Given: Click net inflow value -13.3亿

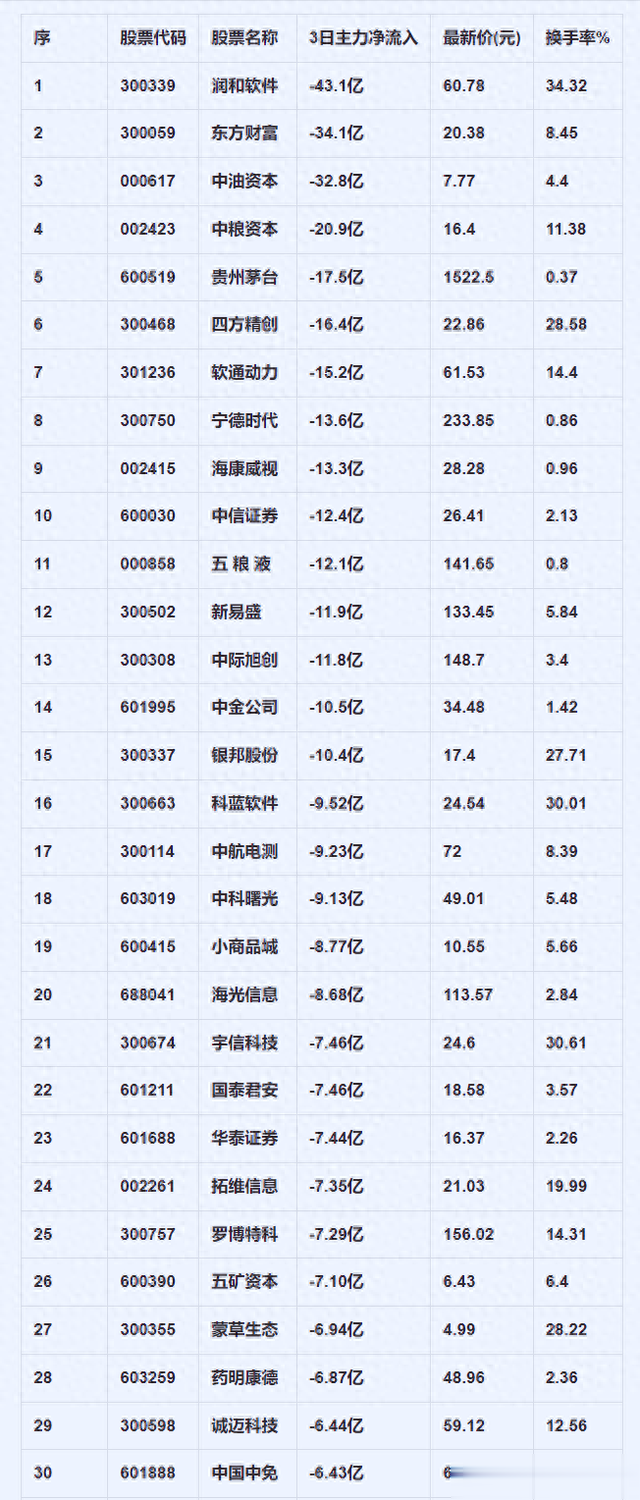Looking at the screenshot, I should click(336, 469).
